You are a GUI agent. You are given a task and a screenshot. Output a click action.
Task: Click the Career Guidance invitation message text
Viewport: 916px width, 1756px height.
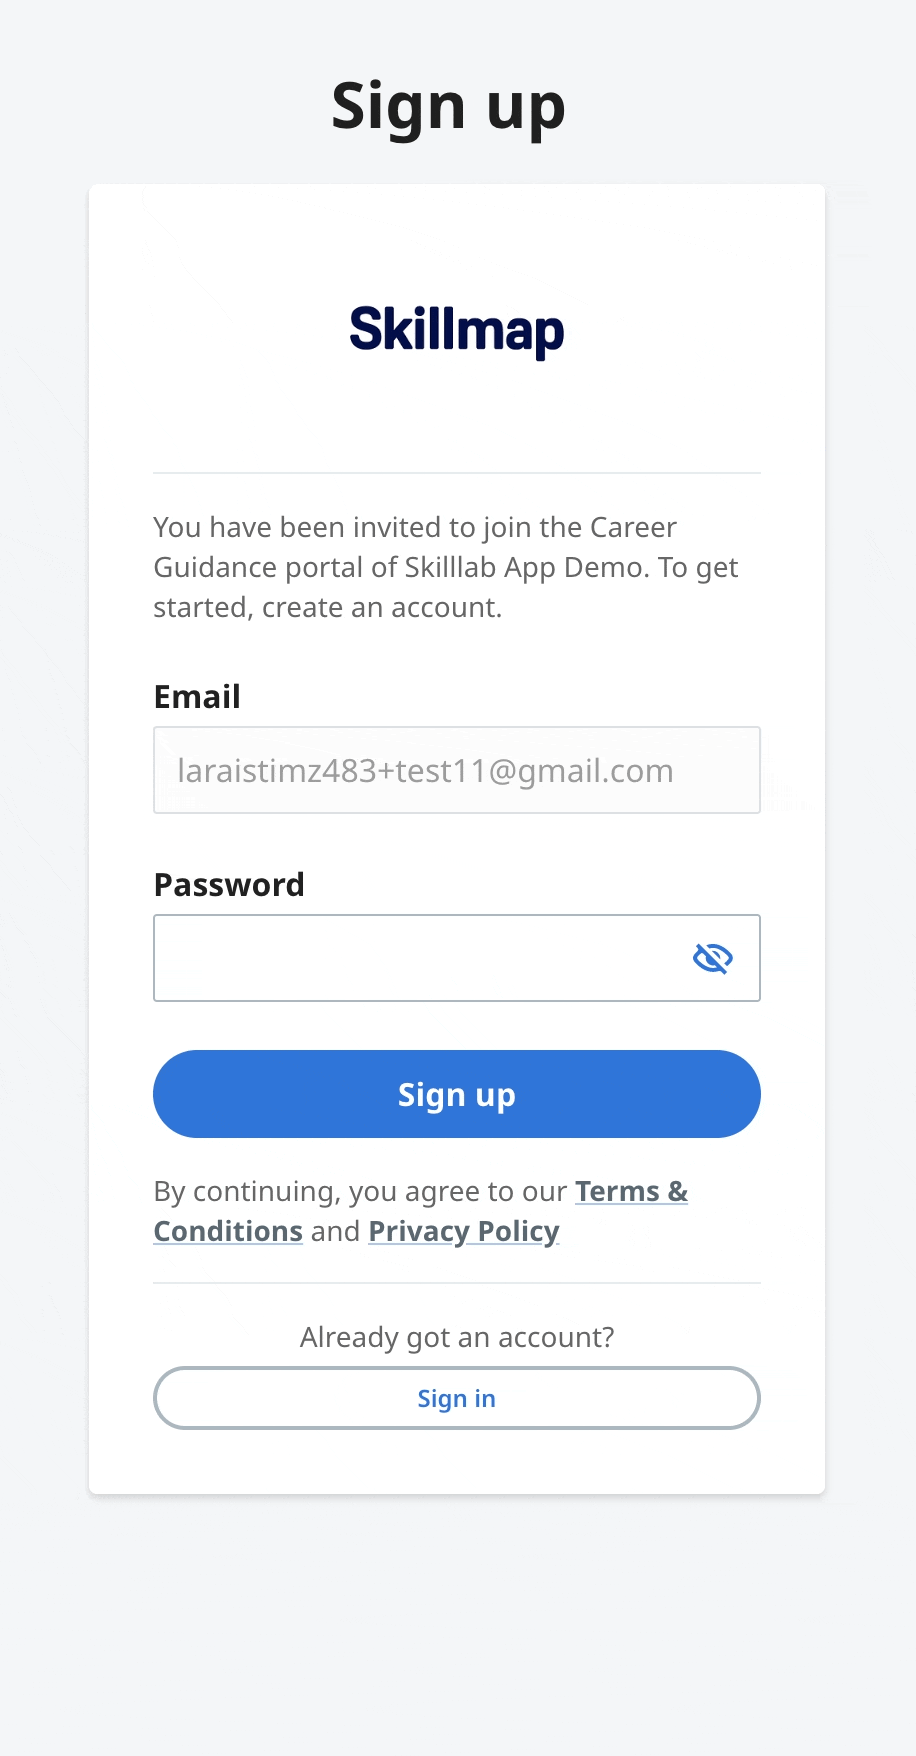pos(446,567)
